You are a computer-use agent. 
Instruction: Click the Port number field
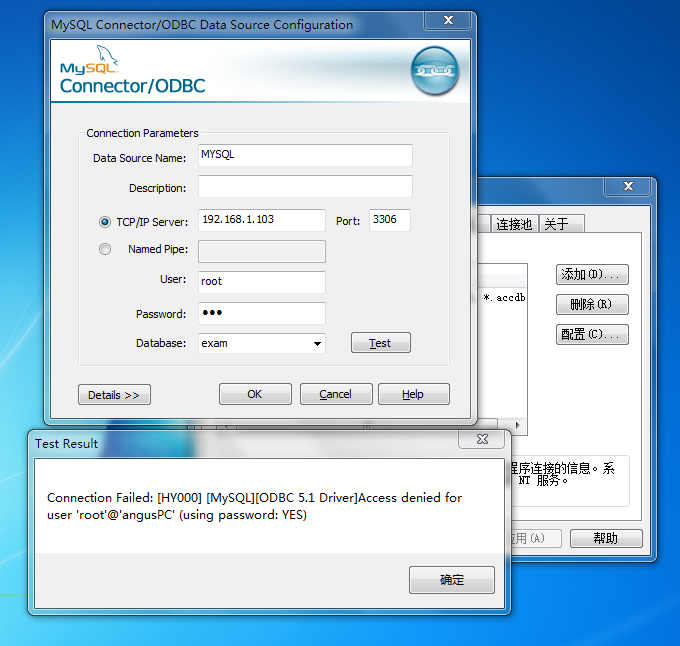389,220
